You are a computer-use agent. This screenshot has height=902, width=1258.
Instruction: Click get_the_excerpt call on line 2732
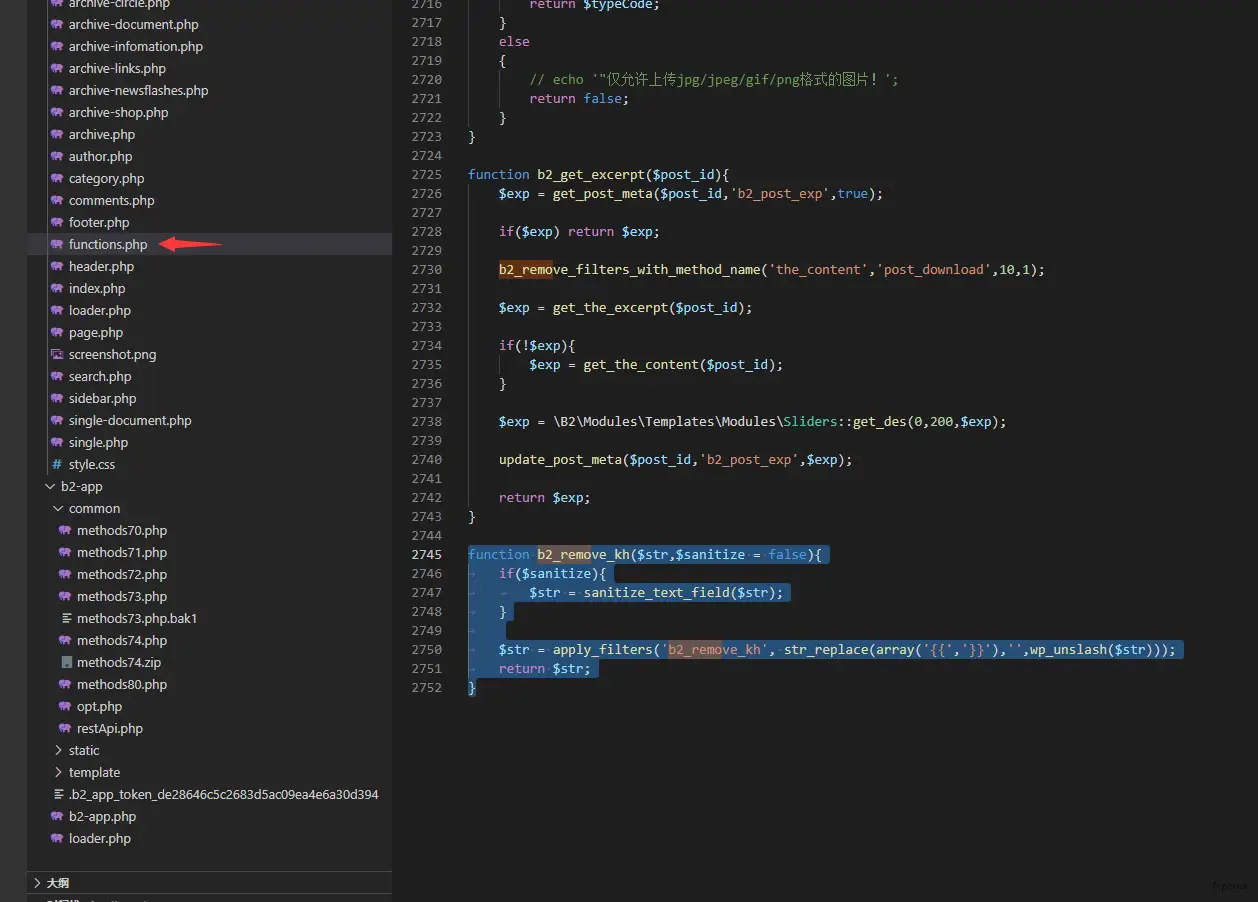pyautogui.click(x=610, y=307)
